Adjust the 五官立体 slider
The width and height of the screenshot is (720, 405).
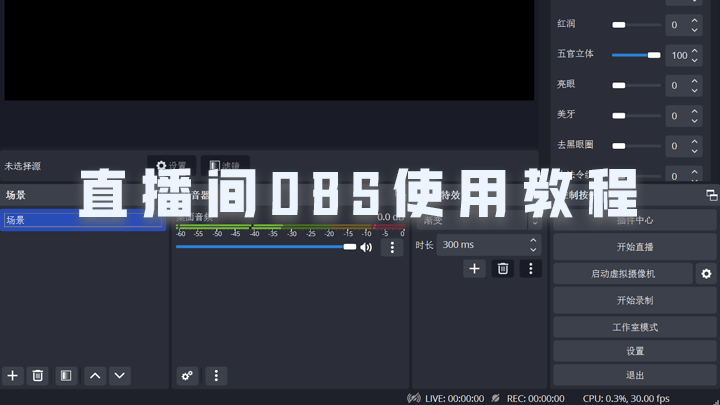point(636,55)
